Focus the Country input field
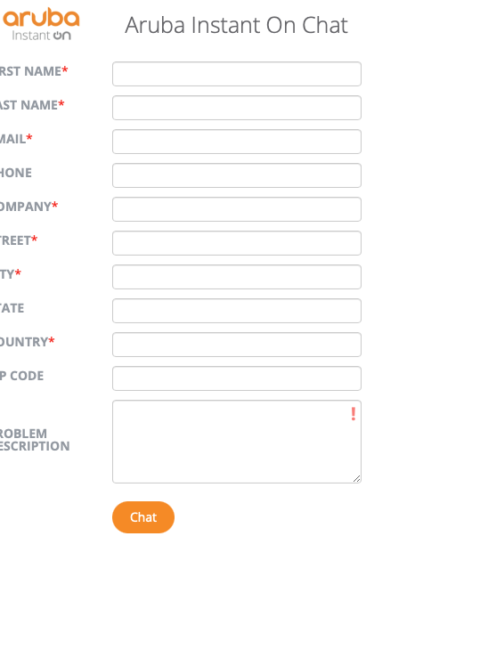 click(x=237, y=344)
